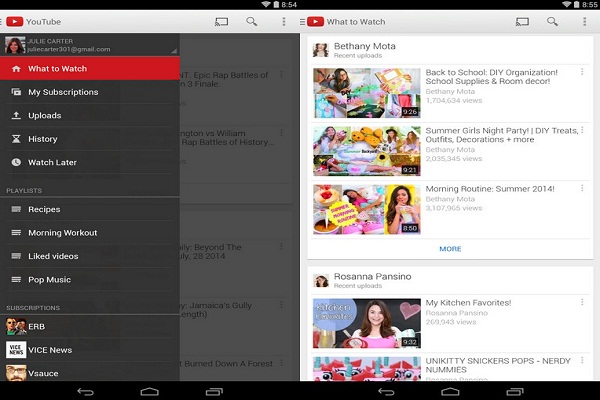Open options for UNIKITTY SNICKERS POPS video
The width and height of the screenshot is (600, 400).
(582, 361)
